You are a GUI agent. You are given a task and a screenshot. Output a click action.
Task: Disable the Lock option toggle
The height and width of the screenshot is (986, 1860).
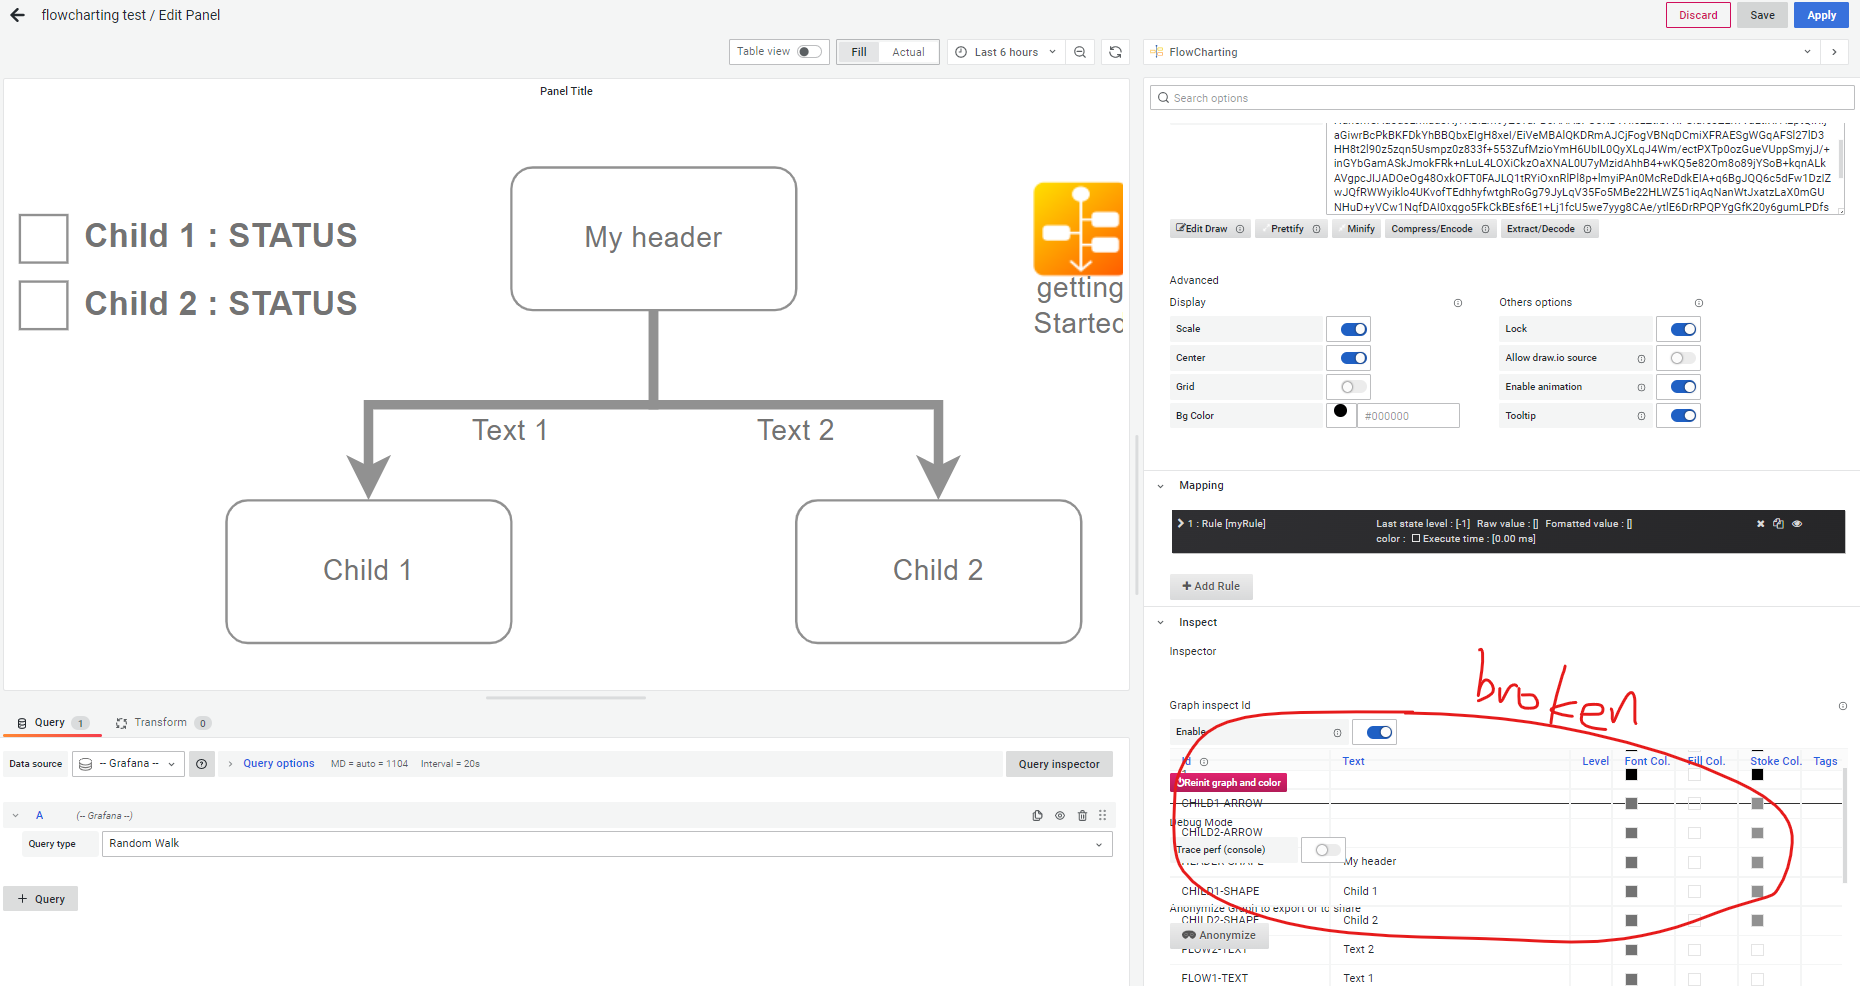1678,328
